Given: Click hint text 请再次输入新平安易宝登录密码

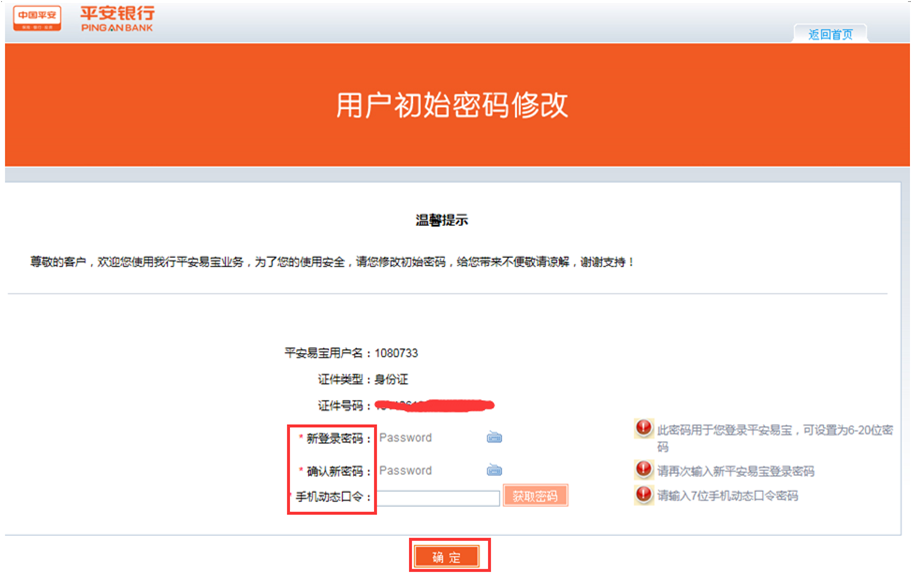Looking at the screenshot, I should click(x=736, y=471).
